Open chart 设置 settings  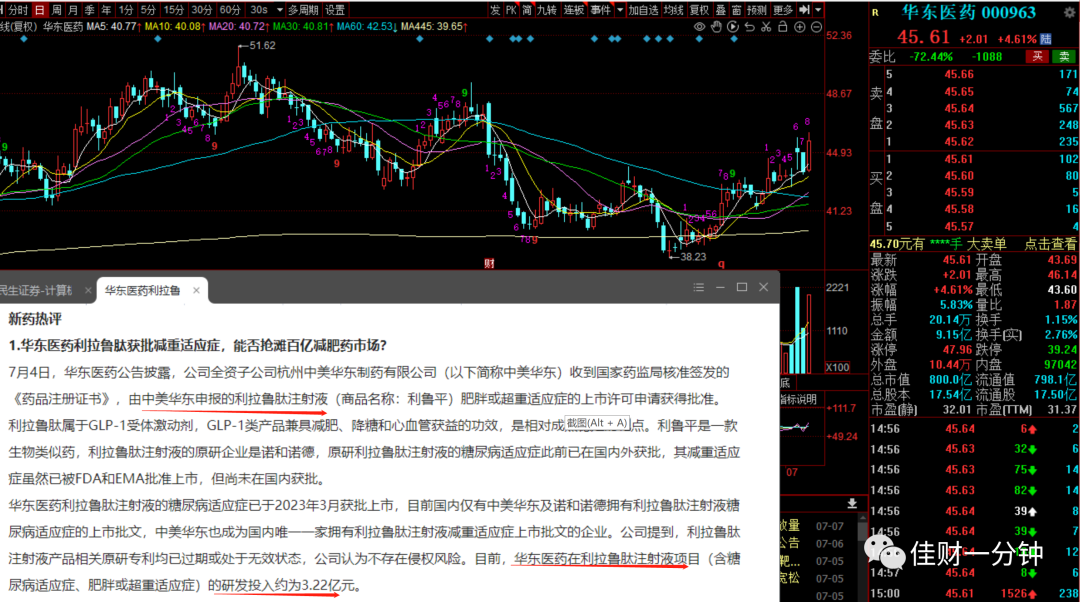[335, 10]
